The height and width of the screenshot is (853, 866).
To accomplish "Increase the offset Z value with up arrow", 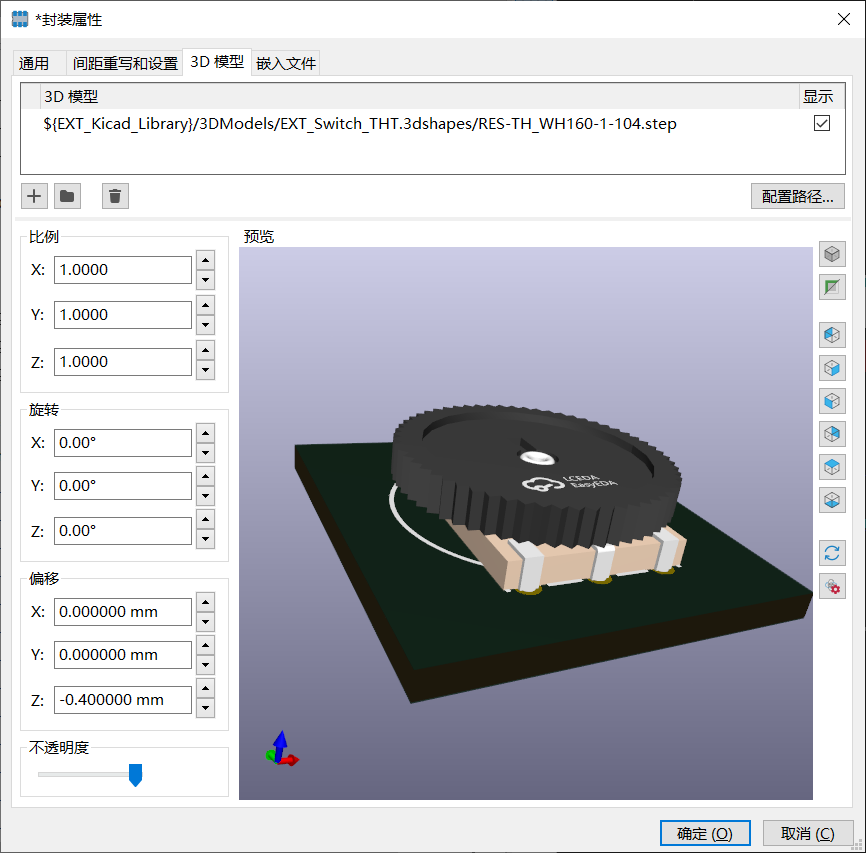I will point(206,690).
